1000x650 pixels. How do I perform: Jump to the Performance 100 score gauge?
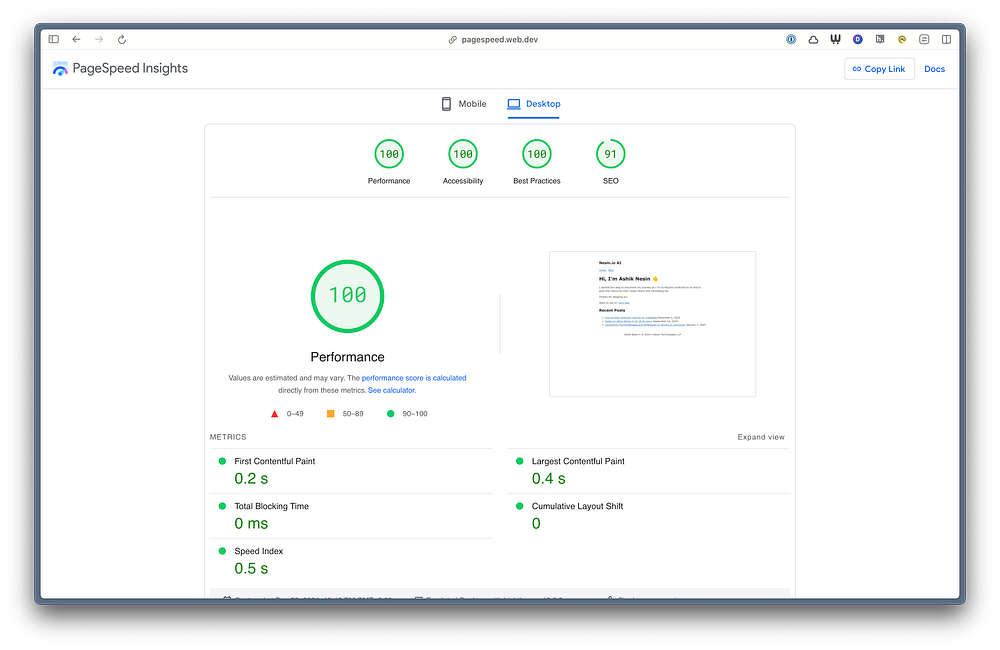(389, 154)
